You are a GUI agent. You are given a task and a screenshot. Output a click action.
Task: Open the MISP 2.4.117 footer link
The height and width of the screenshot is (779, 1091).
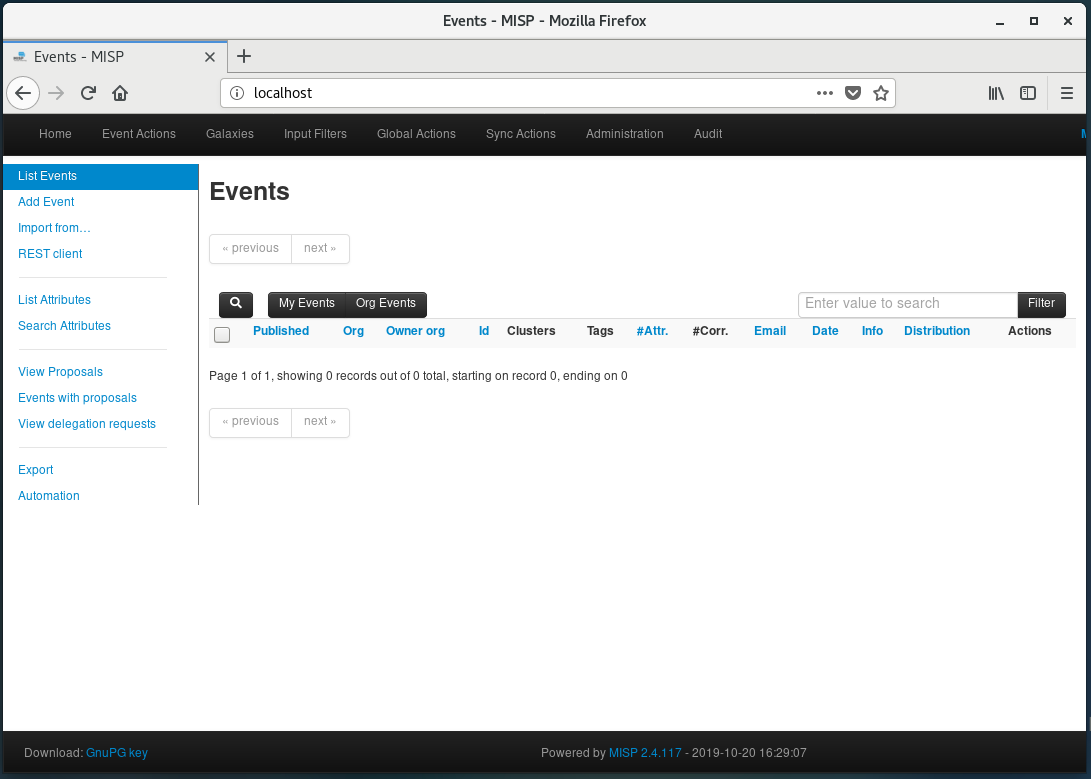pos(645,753)
